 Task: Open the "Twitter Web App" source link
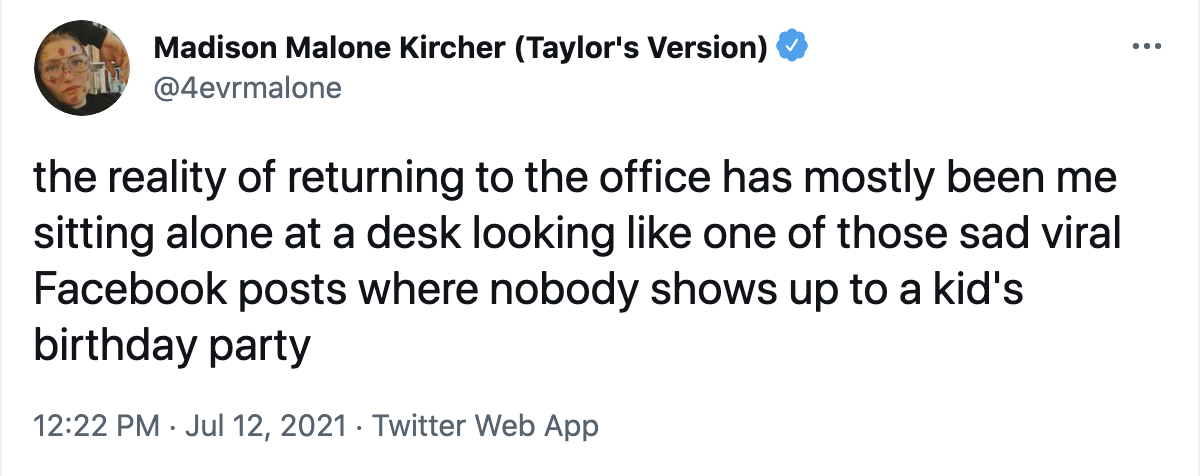(x=486, y=427)
